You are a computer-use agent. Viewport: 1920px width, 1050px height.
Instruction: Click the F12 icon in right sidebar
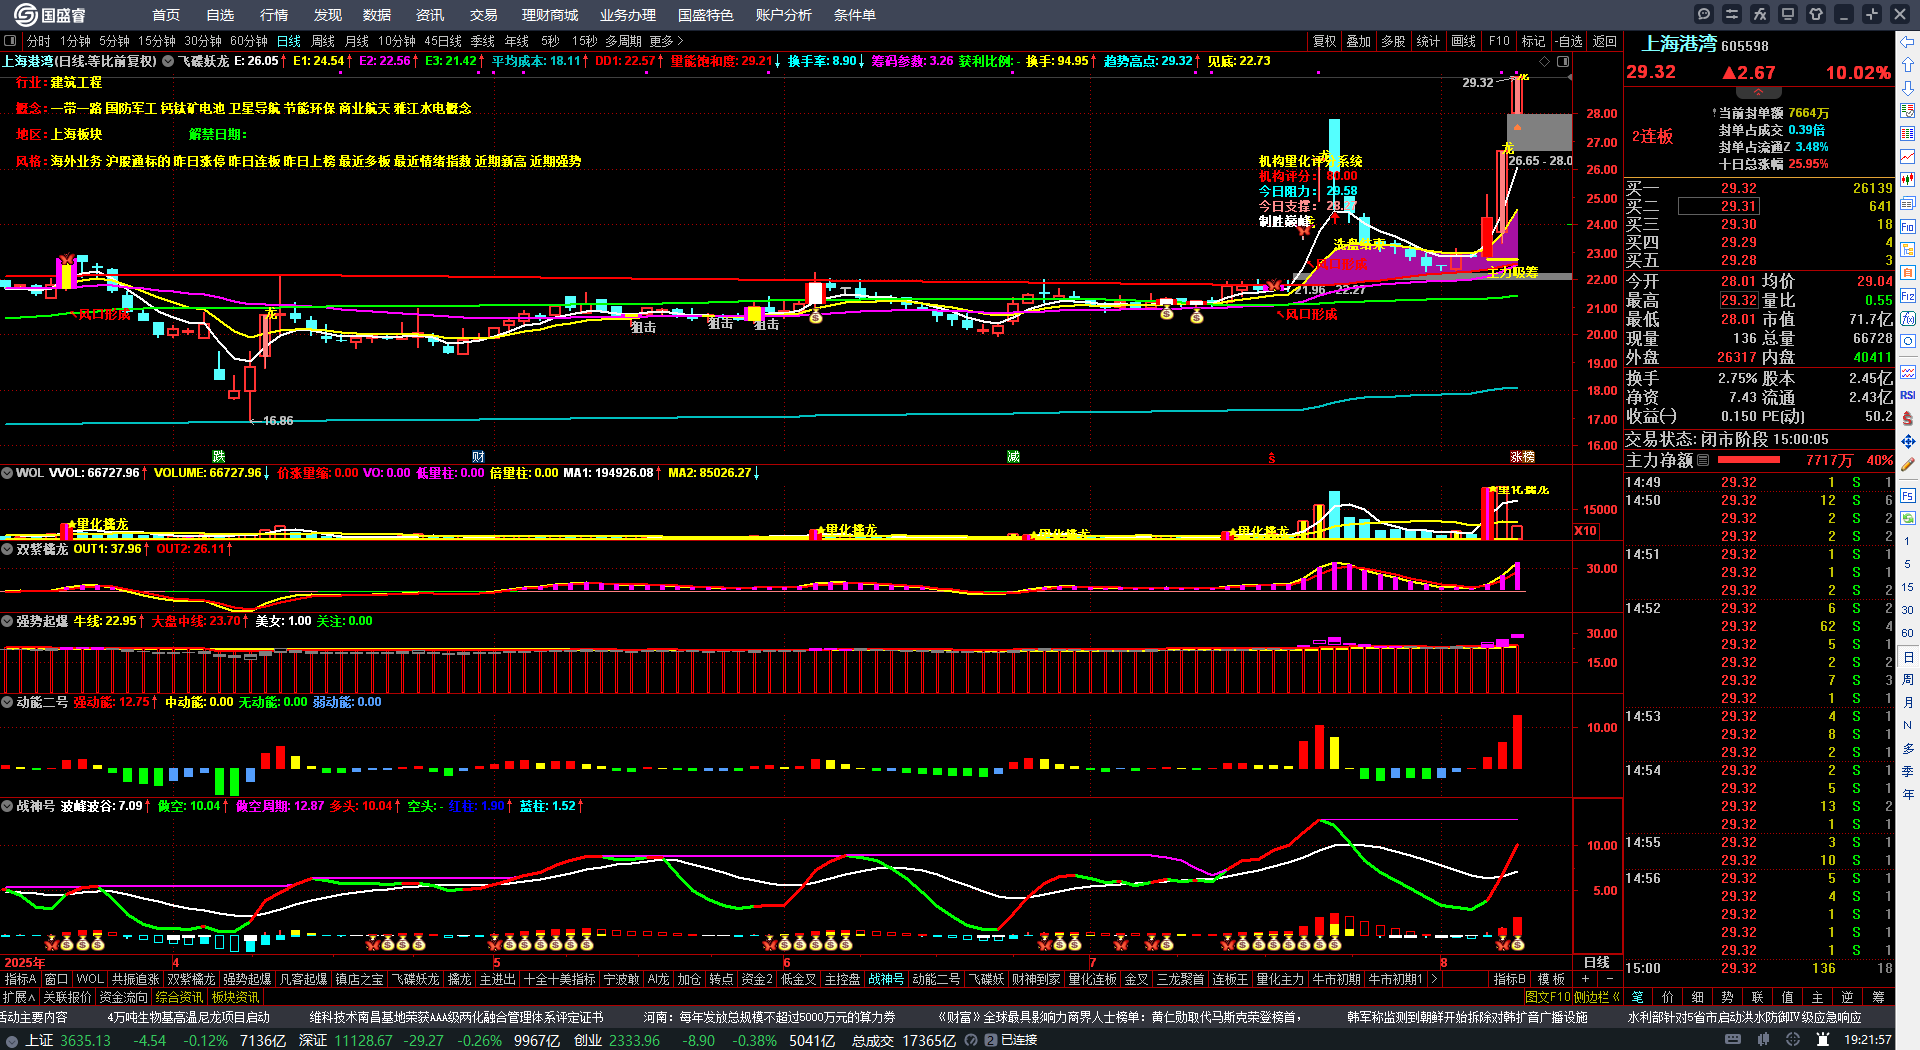click(1908, 296)
